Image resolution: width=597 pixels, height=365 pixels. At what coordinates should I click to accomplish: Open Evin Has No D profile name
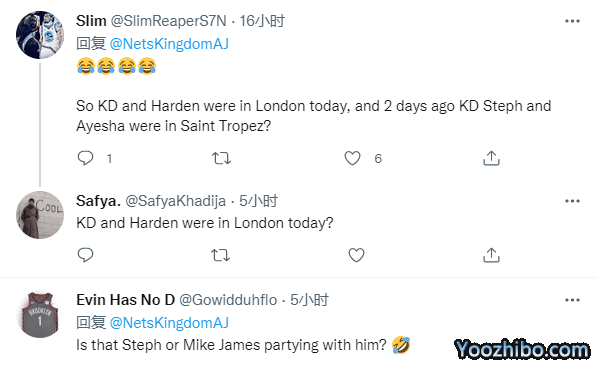125,300
